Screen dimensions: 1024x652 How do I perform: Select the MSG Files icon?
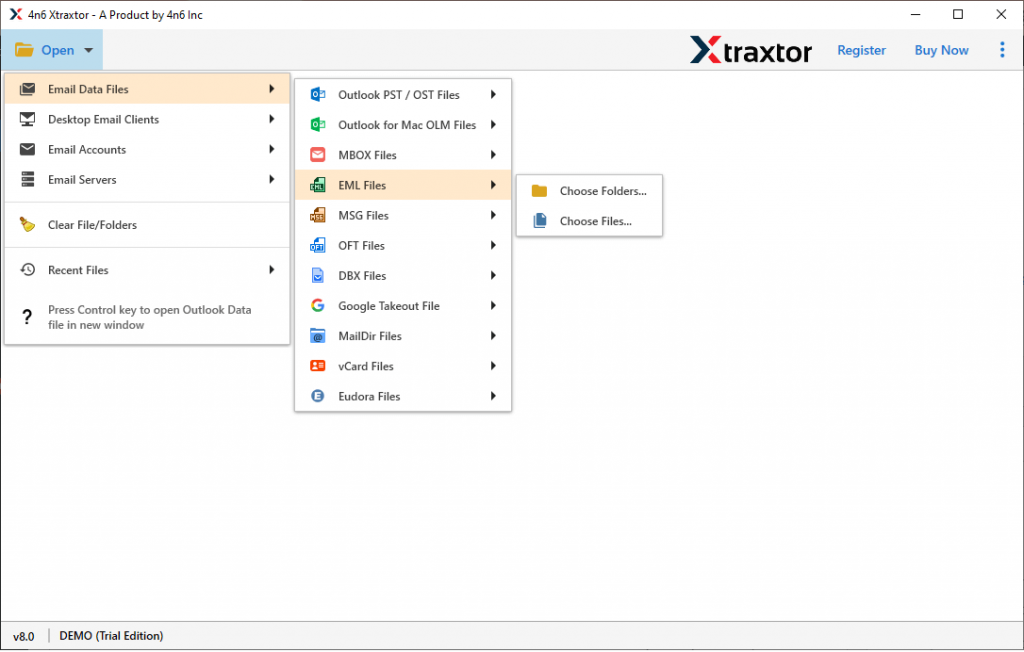click(318, 215)
